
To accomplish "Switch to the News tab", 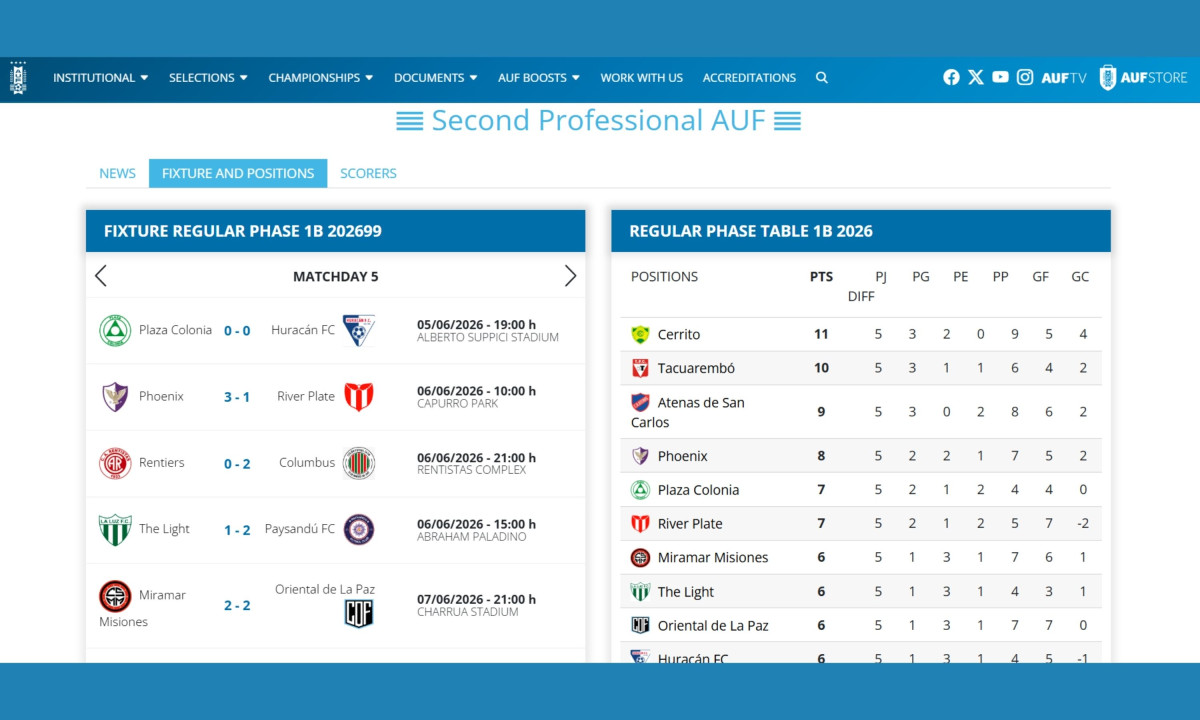I will [x=117, y=173].
